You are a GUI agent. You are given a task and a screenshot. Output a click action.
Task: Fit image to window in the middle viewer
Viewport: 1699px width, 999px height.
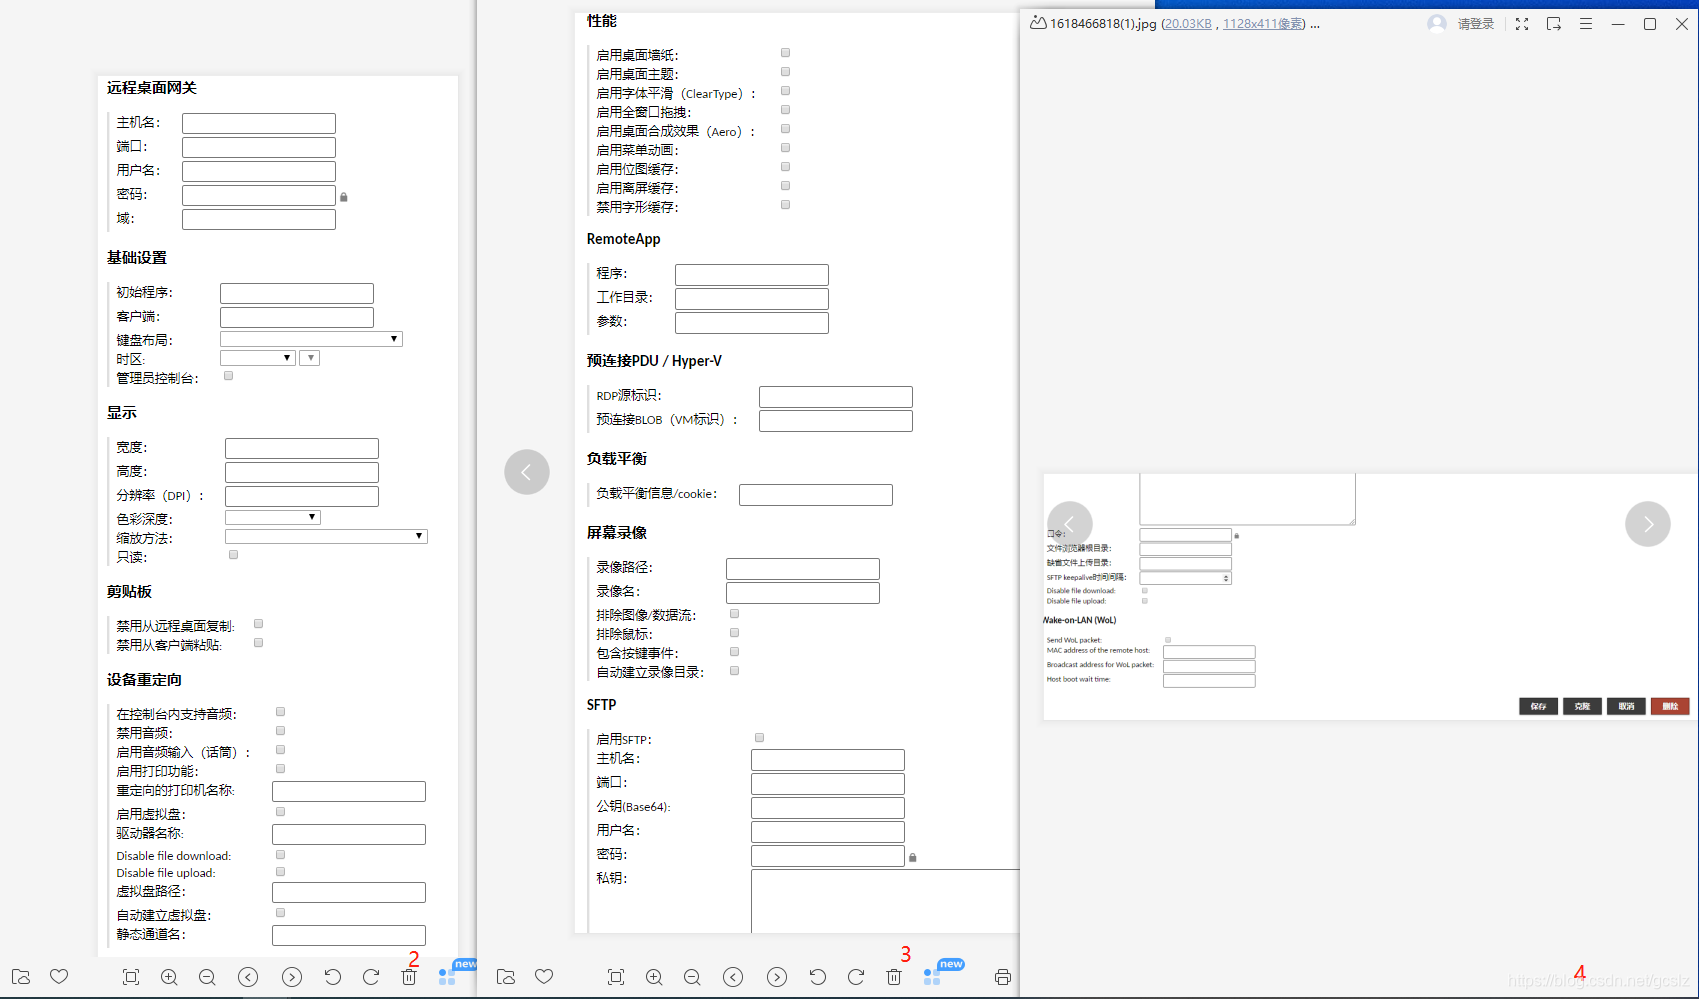[616, 977]
